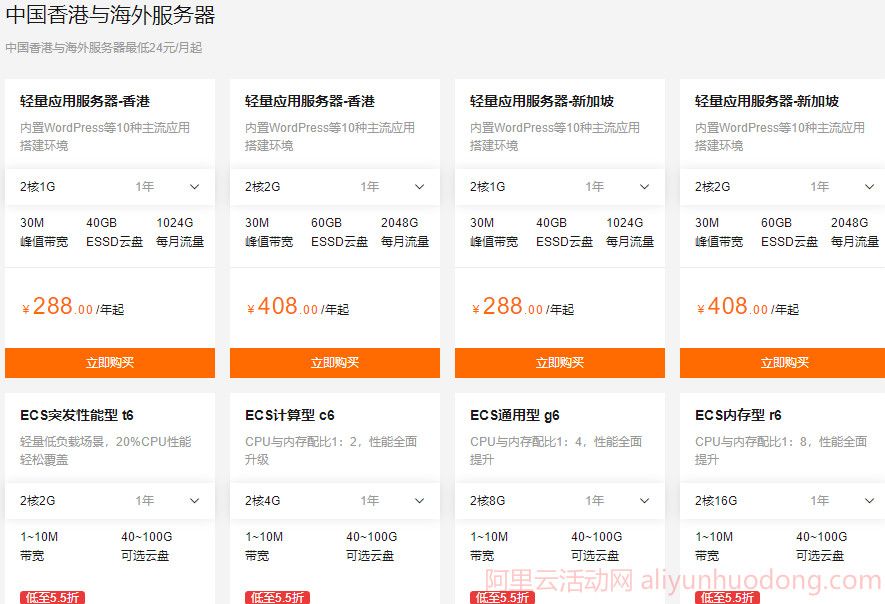Expand the 2核8G dropdown on the ECS通用型 g6 card

tap(560, 501)
